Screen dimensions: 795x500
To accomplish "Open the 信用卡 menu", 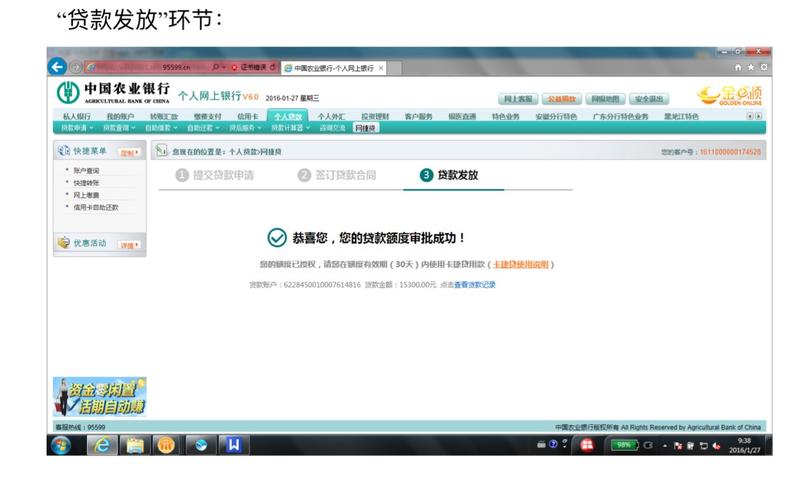I will [247, 117].
